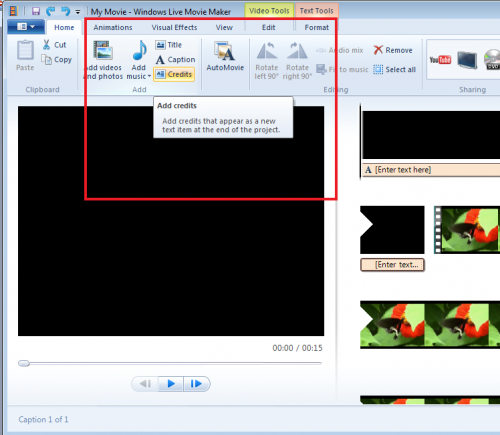The width and height of the screenshot is (500, 435).
Task: Click the '[Enter text...' caption box
Action: click(392, 265)
